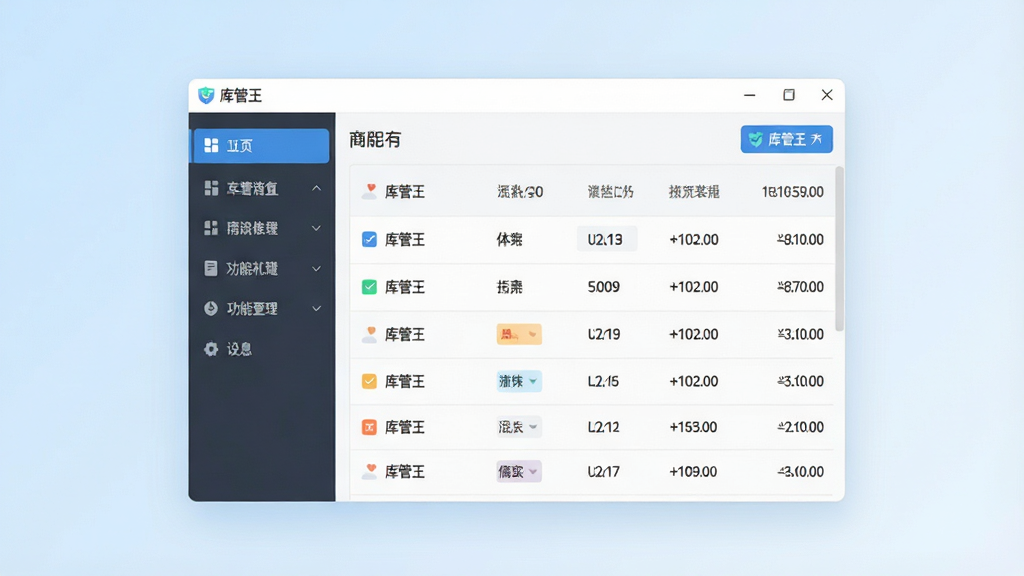
Task: Click the 库管王 name in the U2/17 row
Action: (405, 472)
